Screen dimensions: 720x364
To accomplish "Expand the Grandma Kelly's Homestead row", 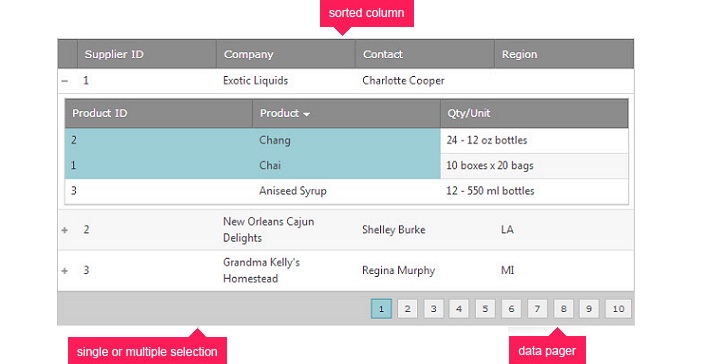I will (65, 271).
